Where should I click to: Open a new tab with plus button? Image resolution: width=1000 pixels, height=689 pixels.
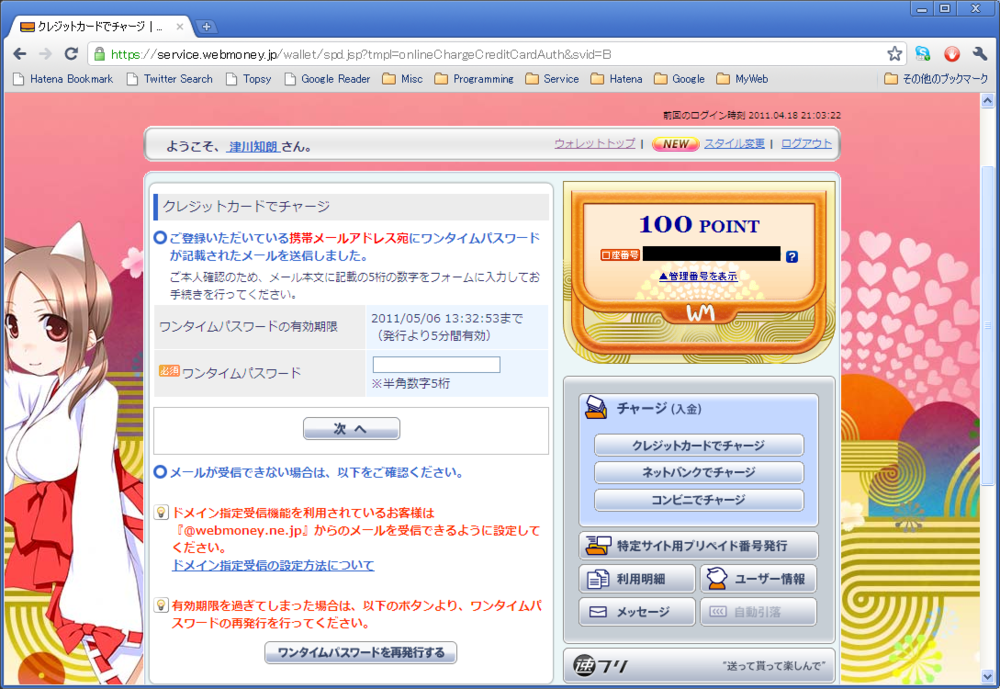206,27
